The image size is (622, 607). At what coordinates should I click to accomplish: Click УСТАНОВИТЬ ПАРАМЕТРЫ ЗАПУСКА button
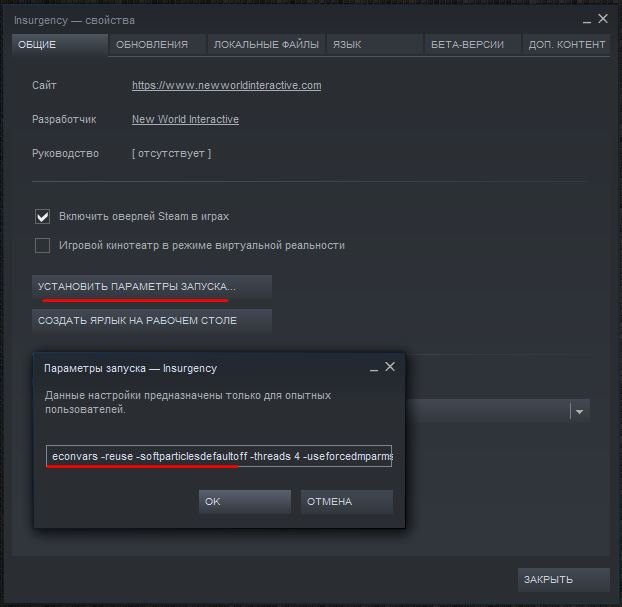coord(152,286)
